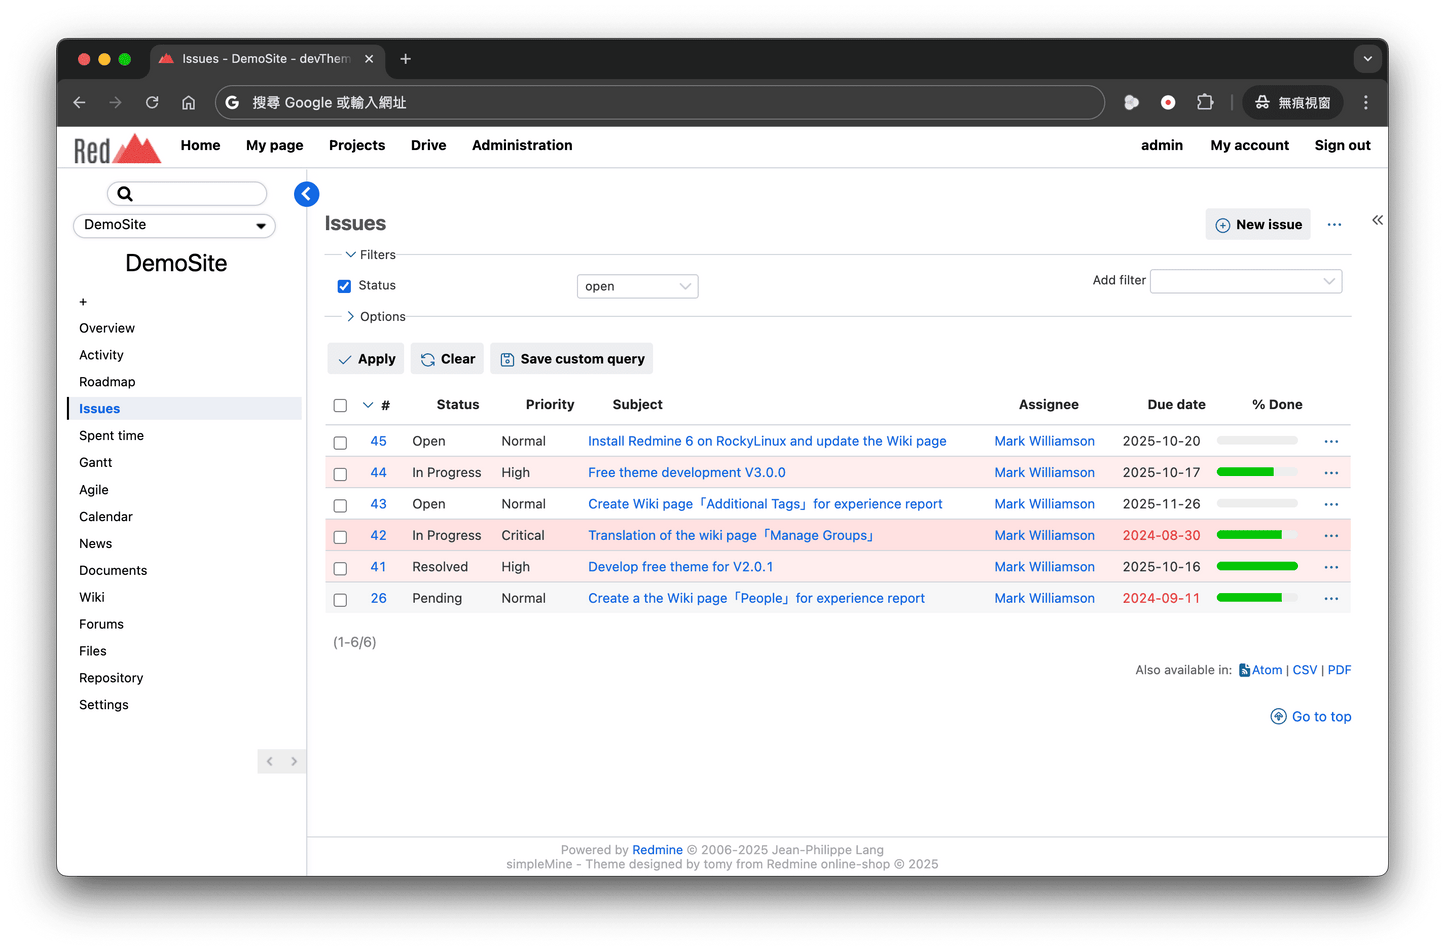Open the DemoSite project selector
This screenshot has height=951, width=1445.
tap(174, 226)
